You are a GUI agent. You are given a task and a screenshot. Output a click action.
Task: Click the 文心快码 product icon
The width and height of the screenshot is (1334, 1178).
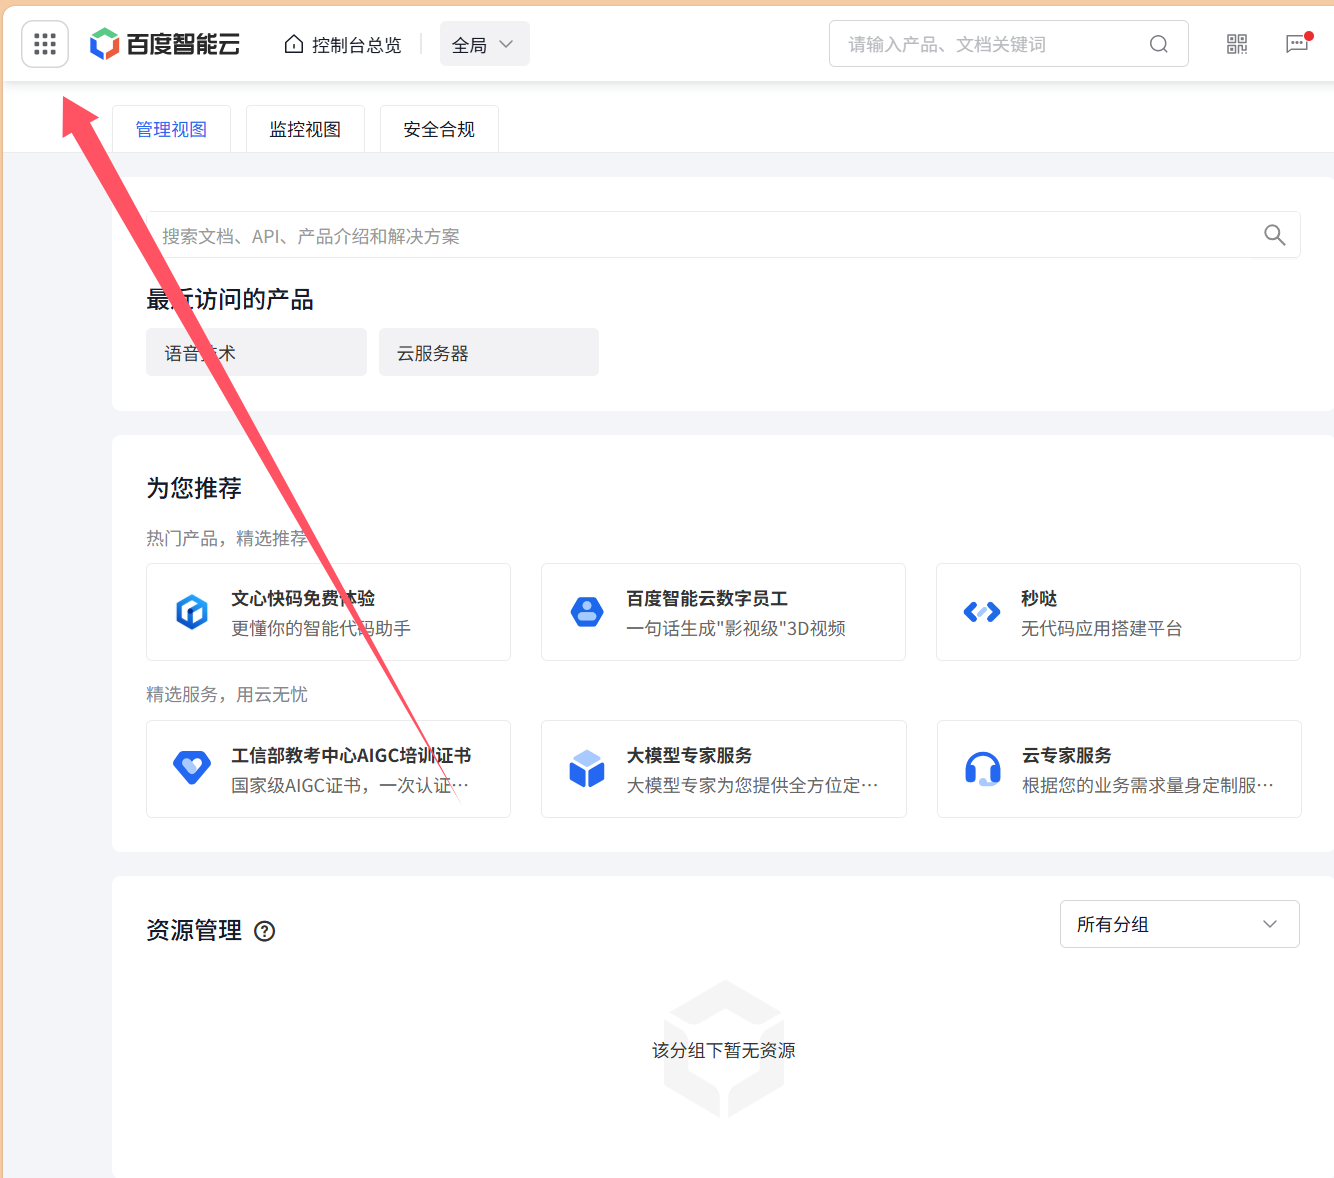[192, 611]
